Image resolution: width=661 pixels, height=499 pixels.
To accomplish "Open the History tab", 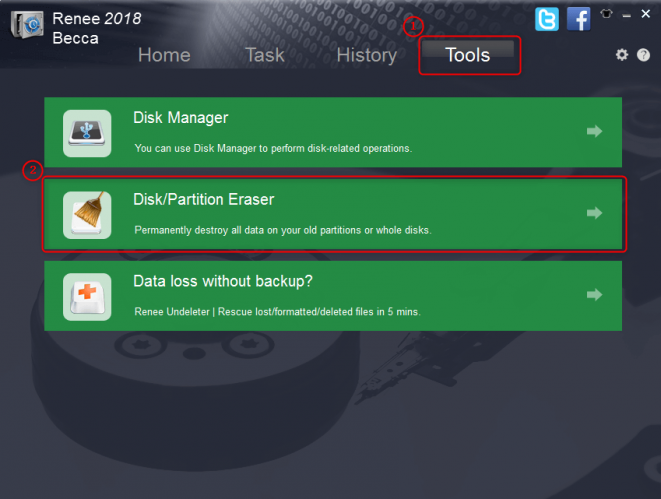I will click(367, 55).
